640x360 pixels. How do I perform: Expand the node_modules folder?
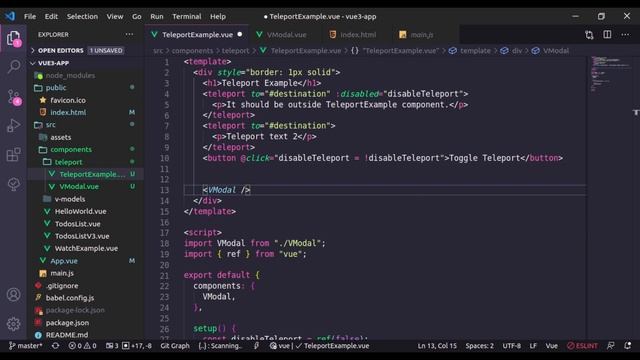(x=86, y=76)
